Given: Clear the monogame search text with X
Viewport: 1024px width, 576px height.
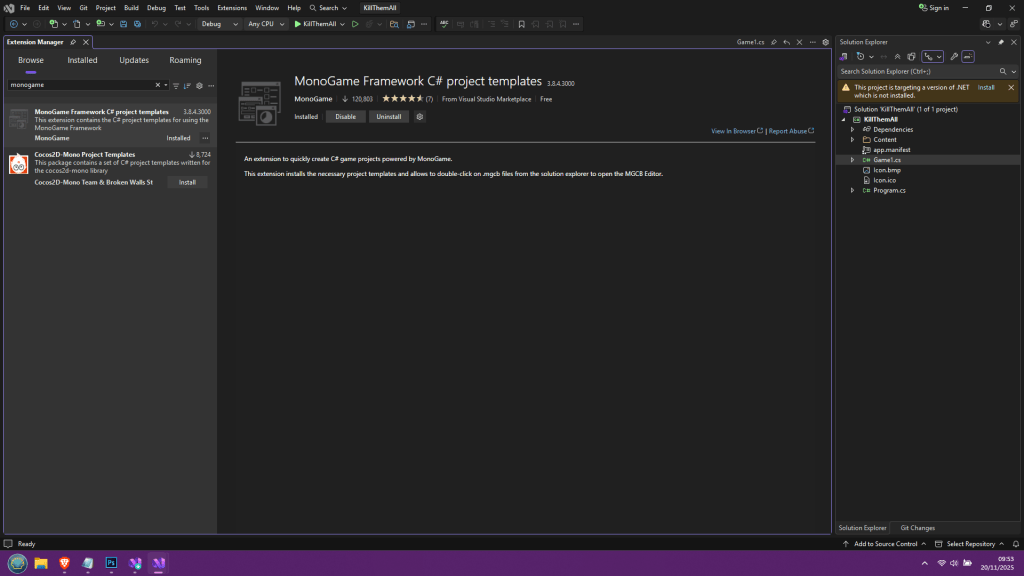Looking at the screenshot, I should pos(157,86).
